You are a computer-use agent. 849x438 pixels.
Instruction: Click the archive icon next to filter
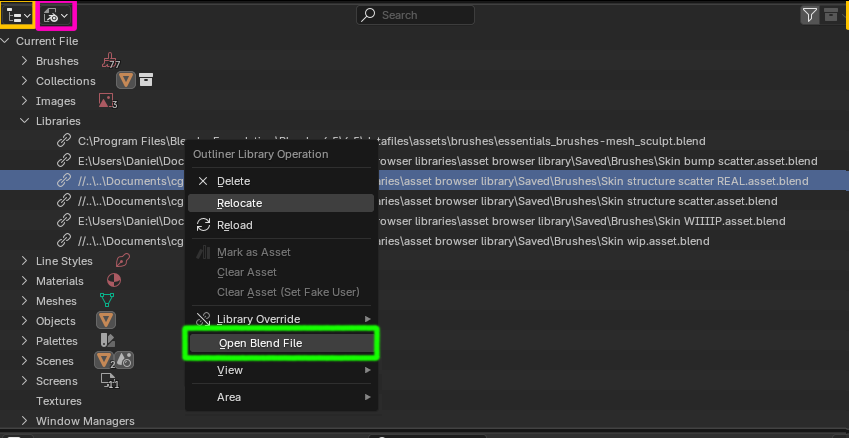point(830,15)
